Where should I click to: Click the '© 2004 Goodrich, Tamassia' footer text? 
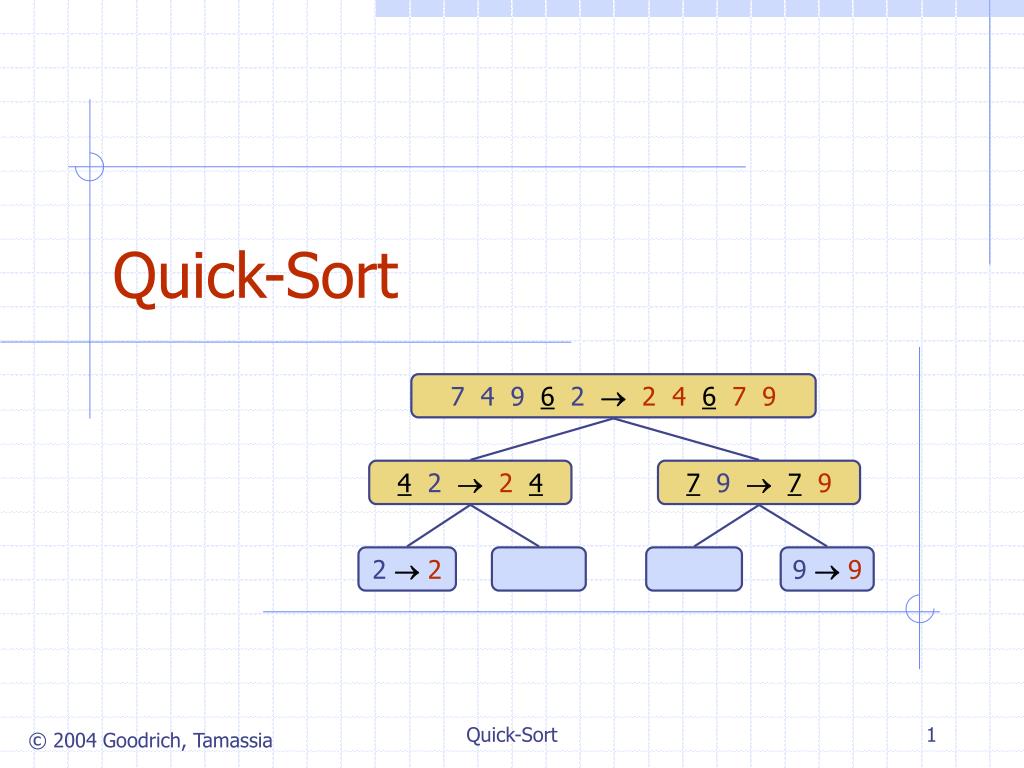[150, 741]
